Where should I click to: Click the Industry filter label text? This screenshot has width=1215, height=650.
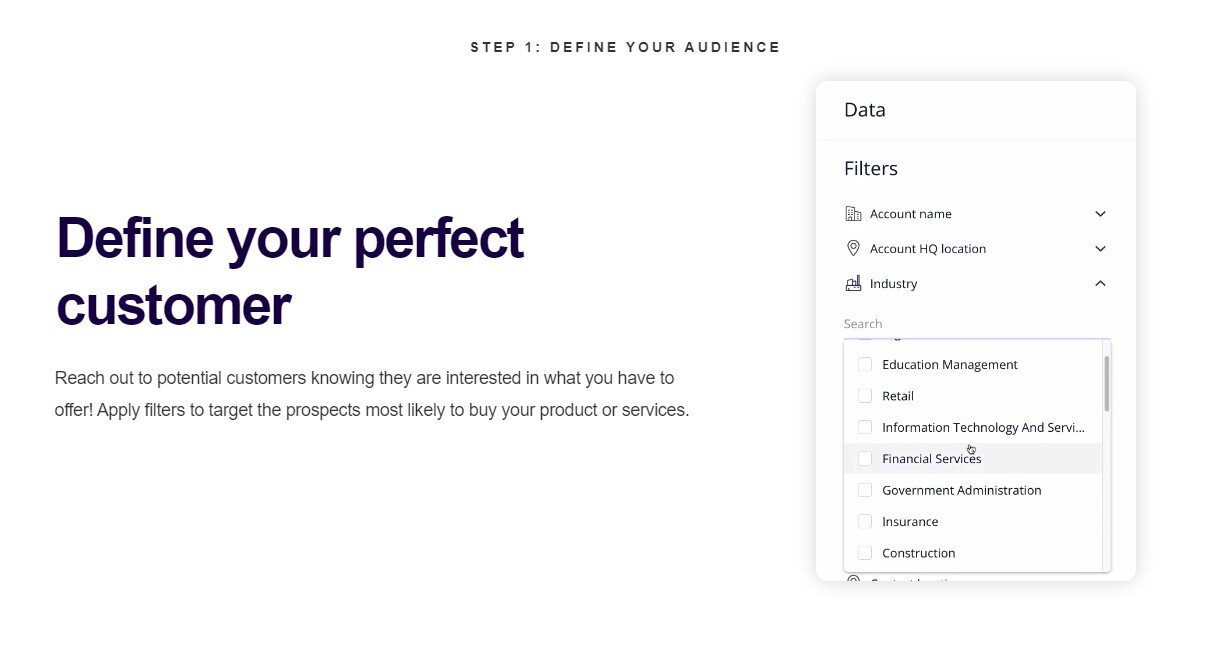[x=893, y=284]
